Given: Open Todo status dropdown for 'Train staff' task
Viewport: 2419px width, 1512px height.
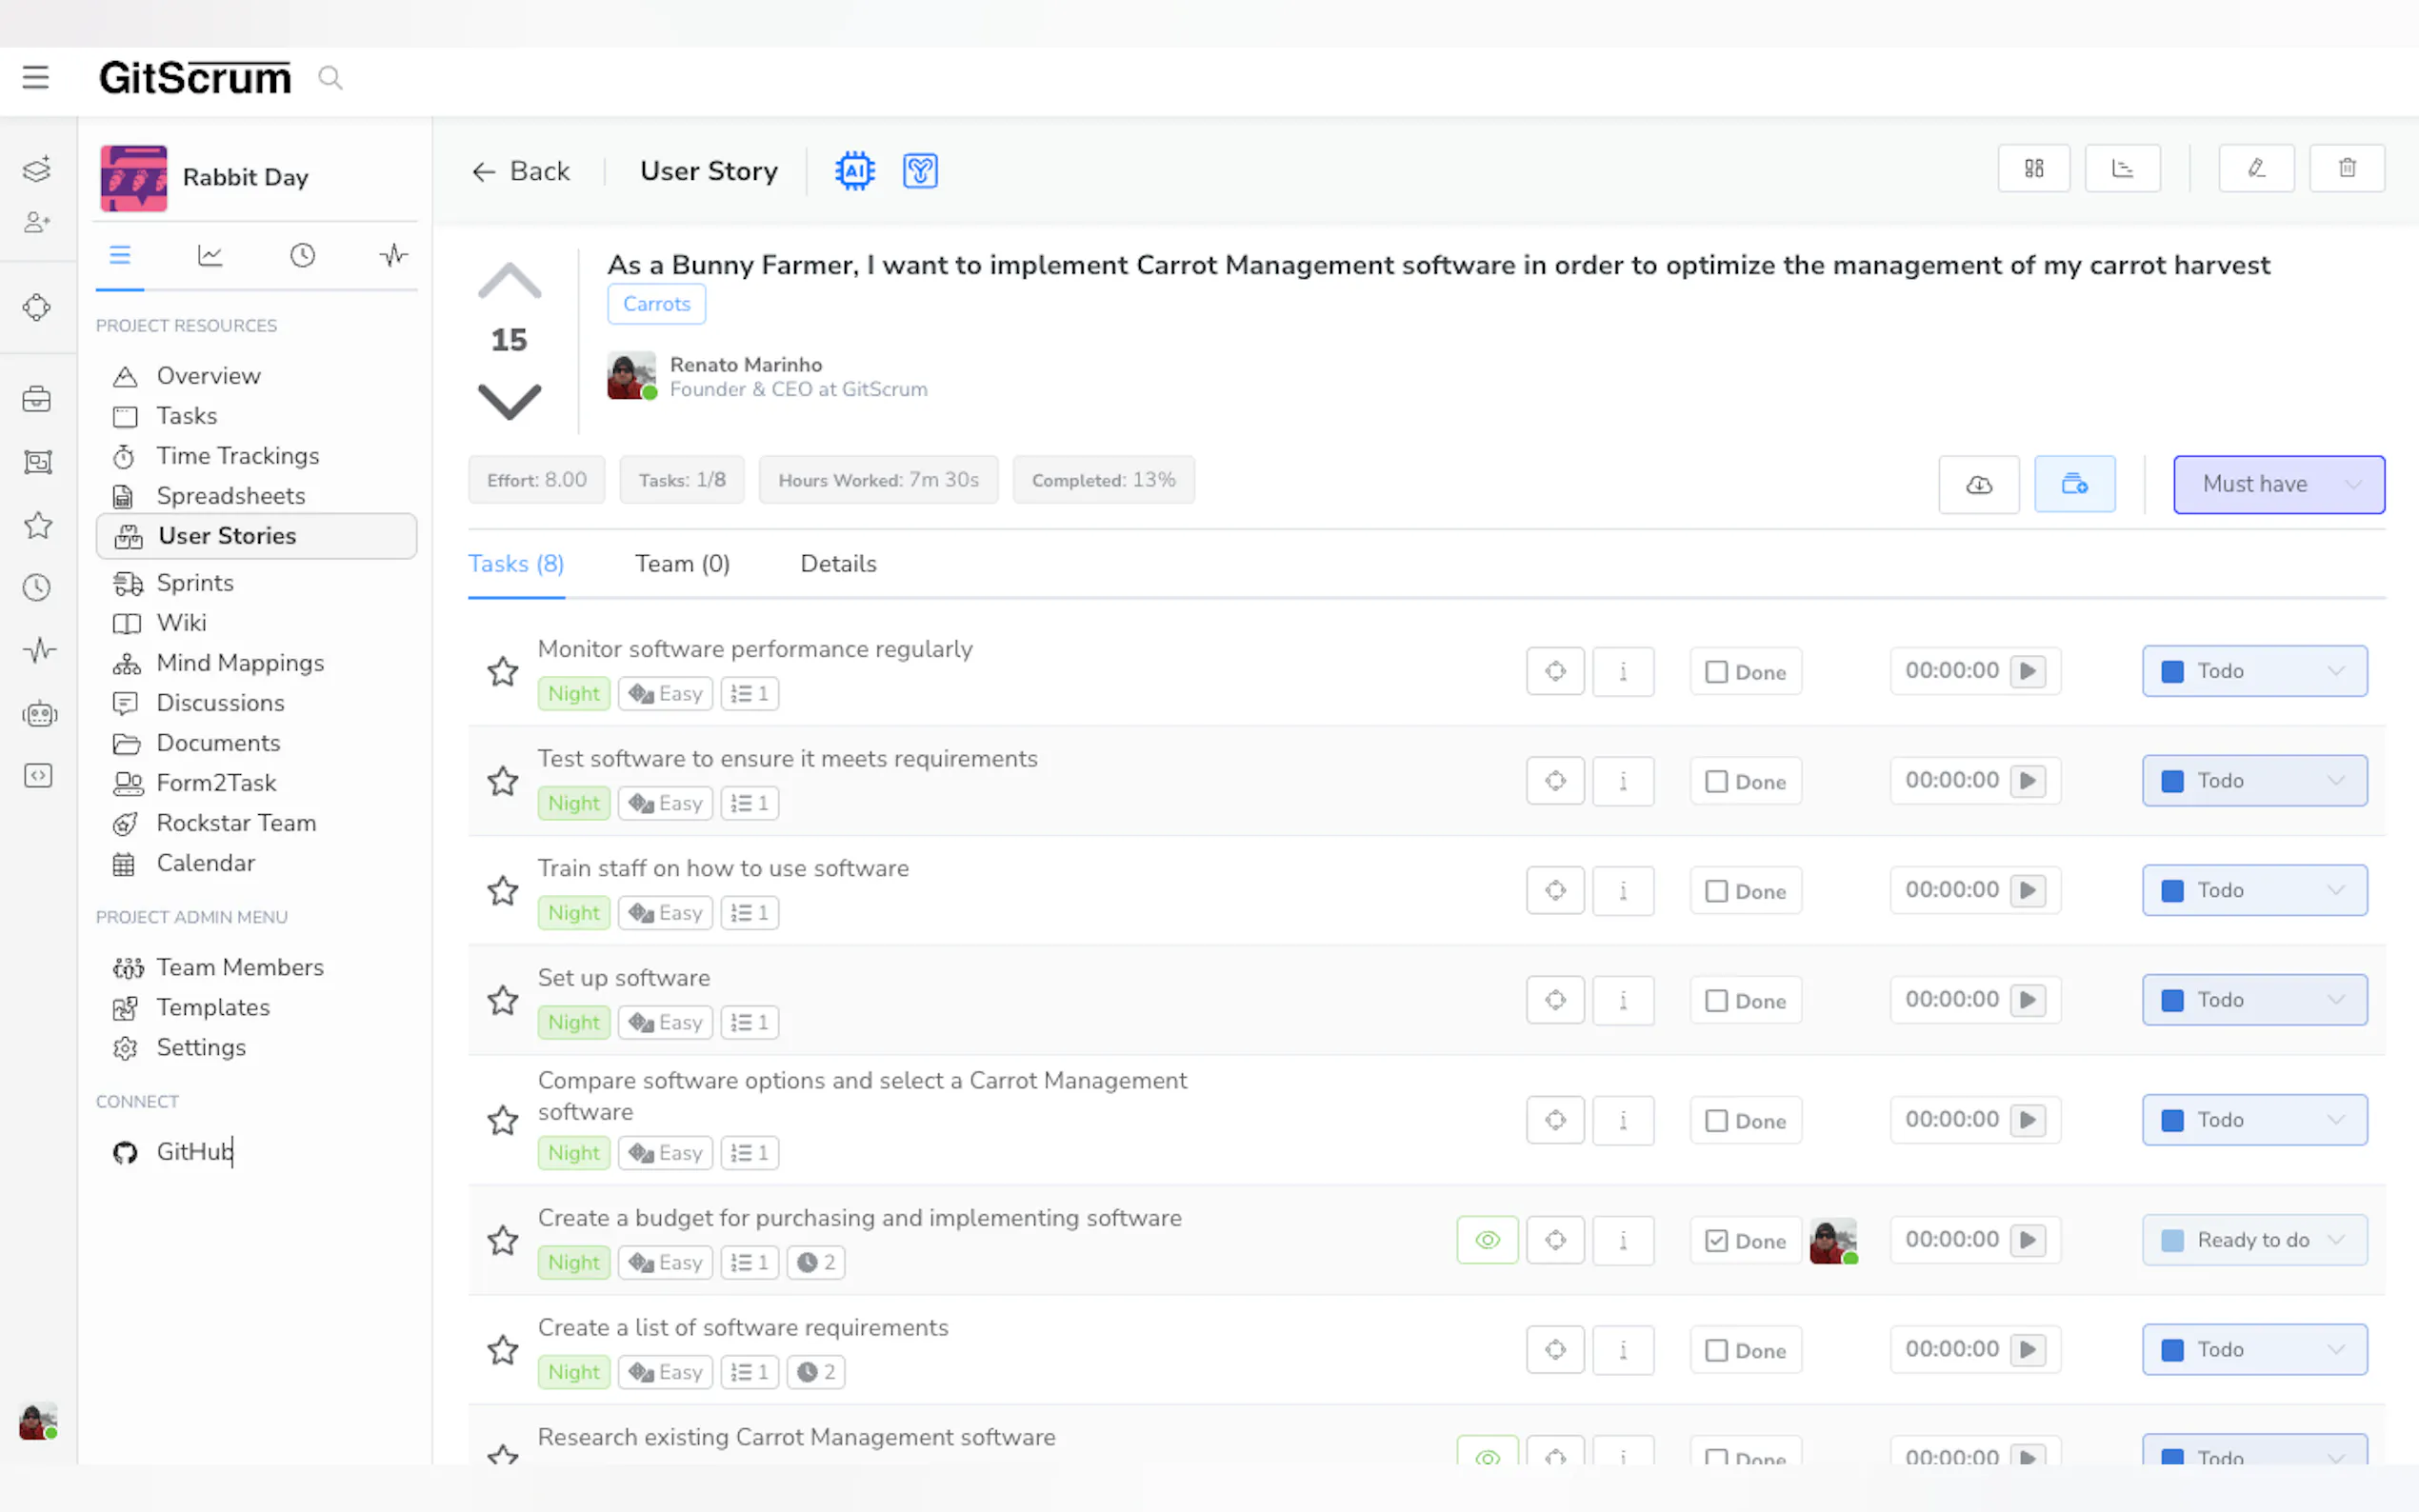Looking at the screenshot, I should [2254, 890].
